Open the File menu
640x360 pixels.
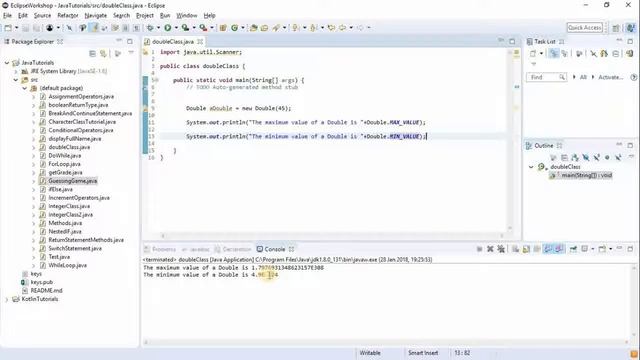pyautogui.click(x=7, y=16)
